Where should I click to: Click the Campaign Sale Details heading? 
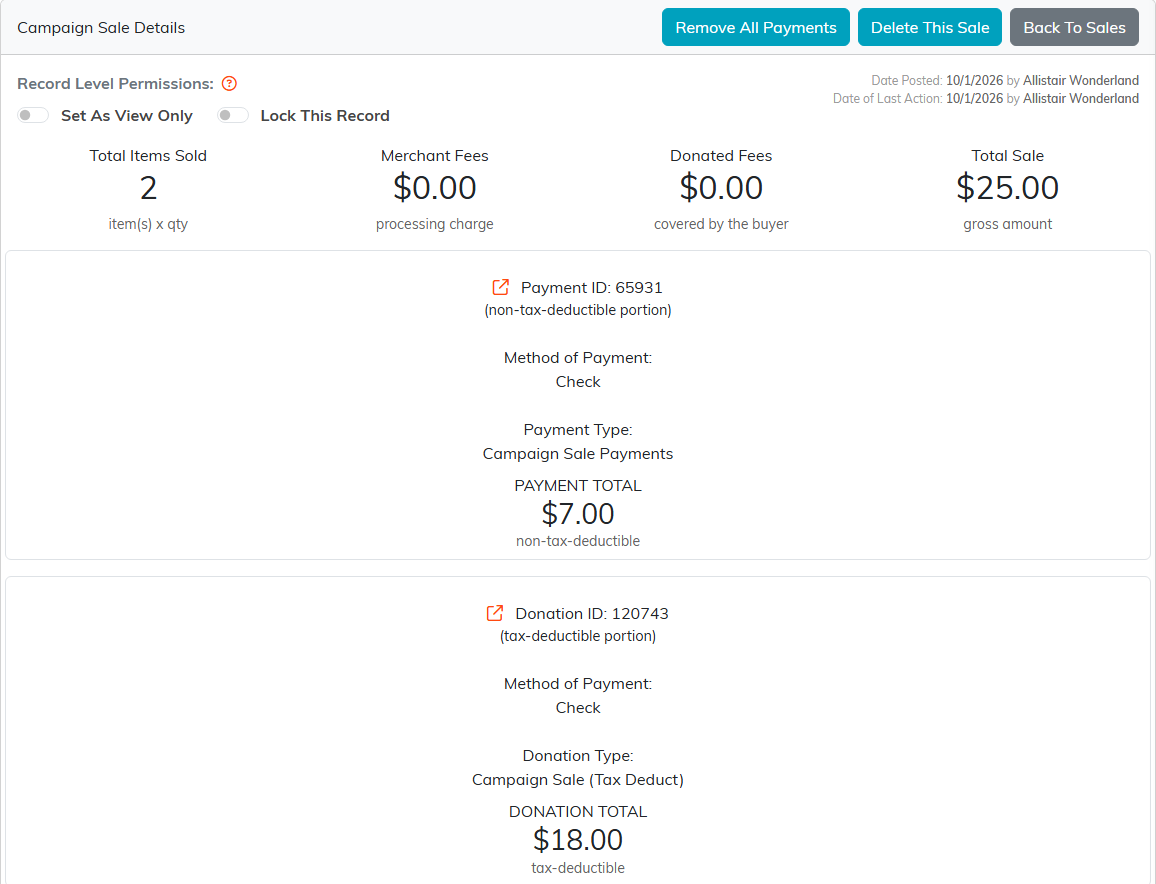pyautogui.click(x=101, y=27)
